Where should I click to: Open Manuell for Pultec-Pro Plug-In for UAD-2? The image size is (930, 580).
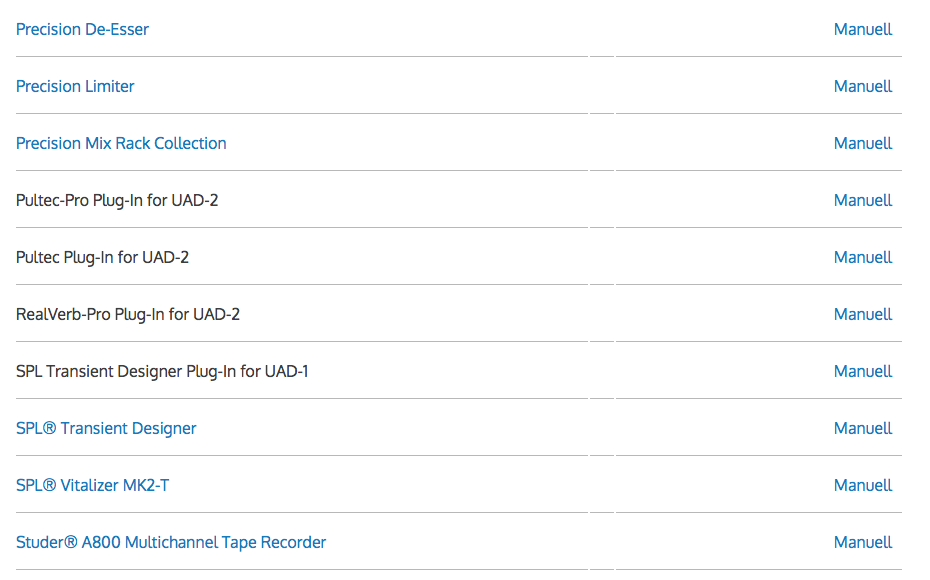pos(862,201)
